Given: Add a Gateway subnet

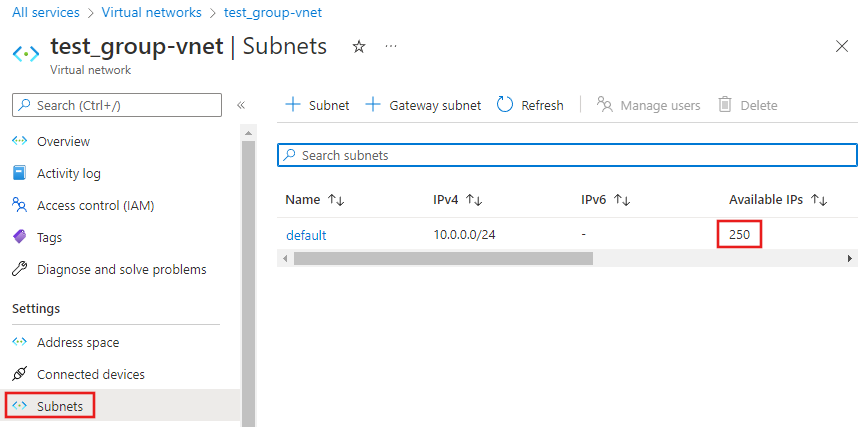Looking at the screenshot, I should pos(423,105).
